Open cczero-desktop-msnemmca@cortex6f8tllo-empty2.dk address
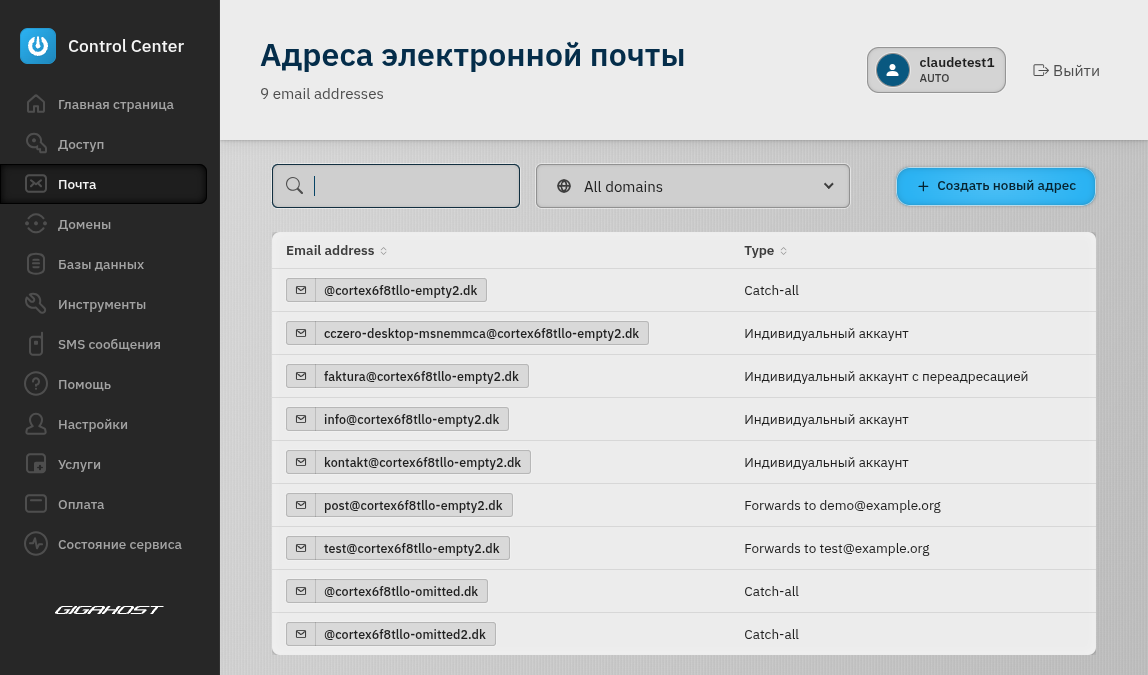The image size is (1148, 675). tap(467, 333)
